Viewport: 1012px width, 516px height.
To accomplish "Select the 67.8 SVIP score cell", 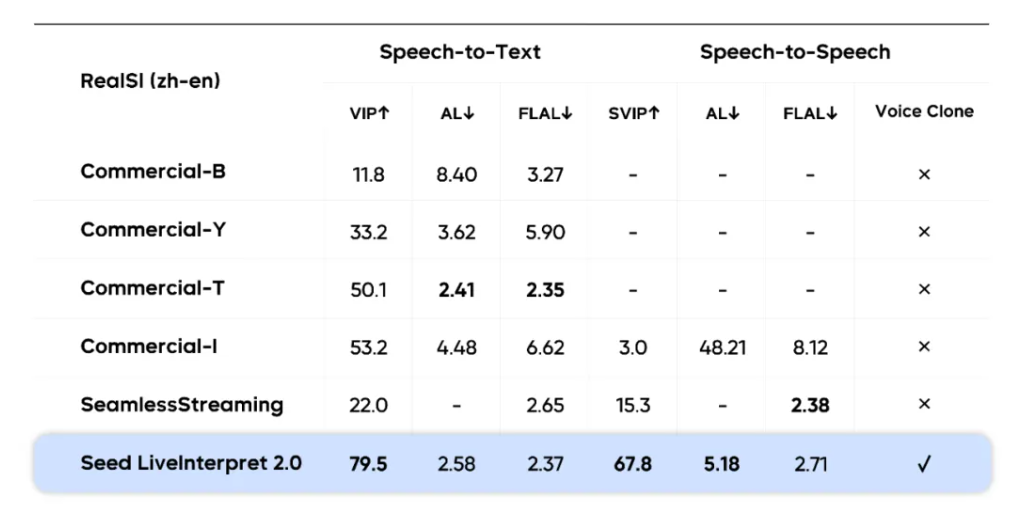I will (634, 464).
